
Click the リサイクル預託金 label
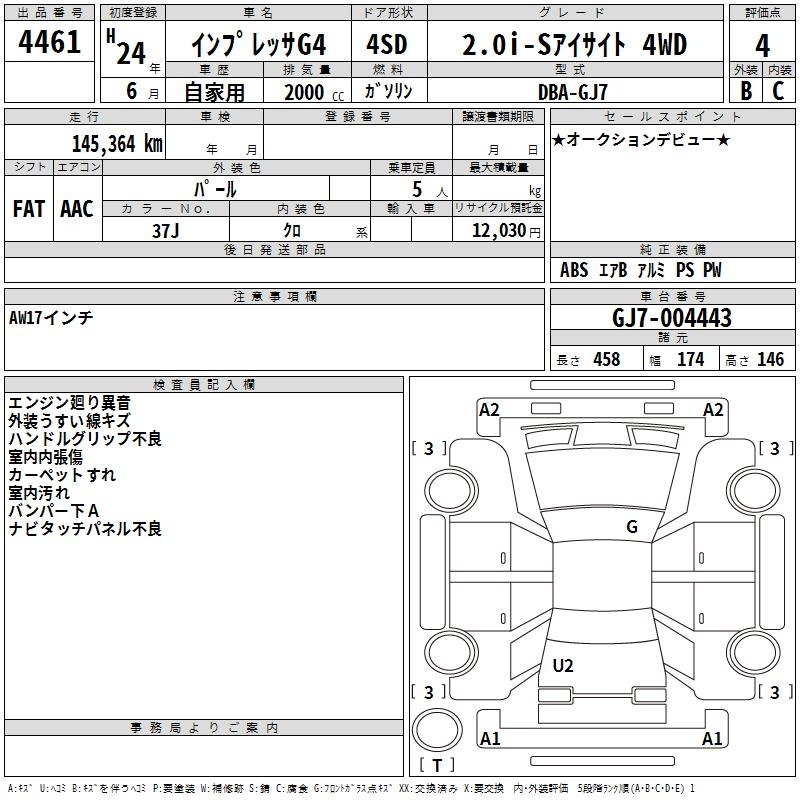tap(498, 208)
